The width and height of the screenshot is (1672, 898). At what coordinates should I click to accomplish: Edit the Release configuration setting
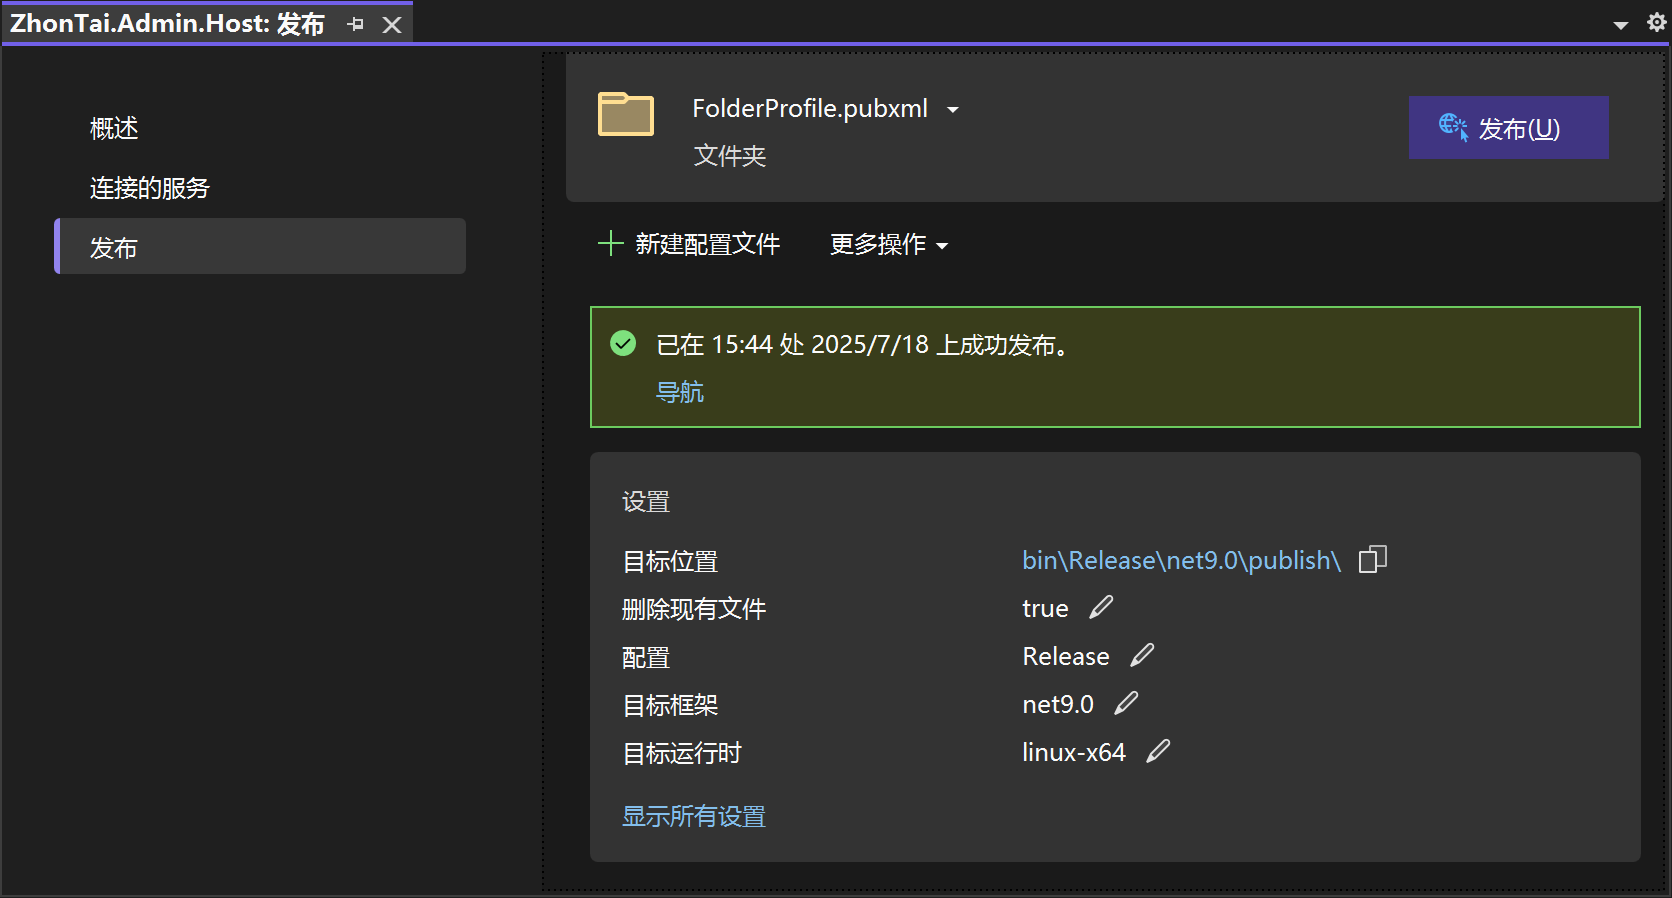click(1142, 655)
